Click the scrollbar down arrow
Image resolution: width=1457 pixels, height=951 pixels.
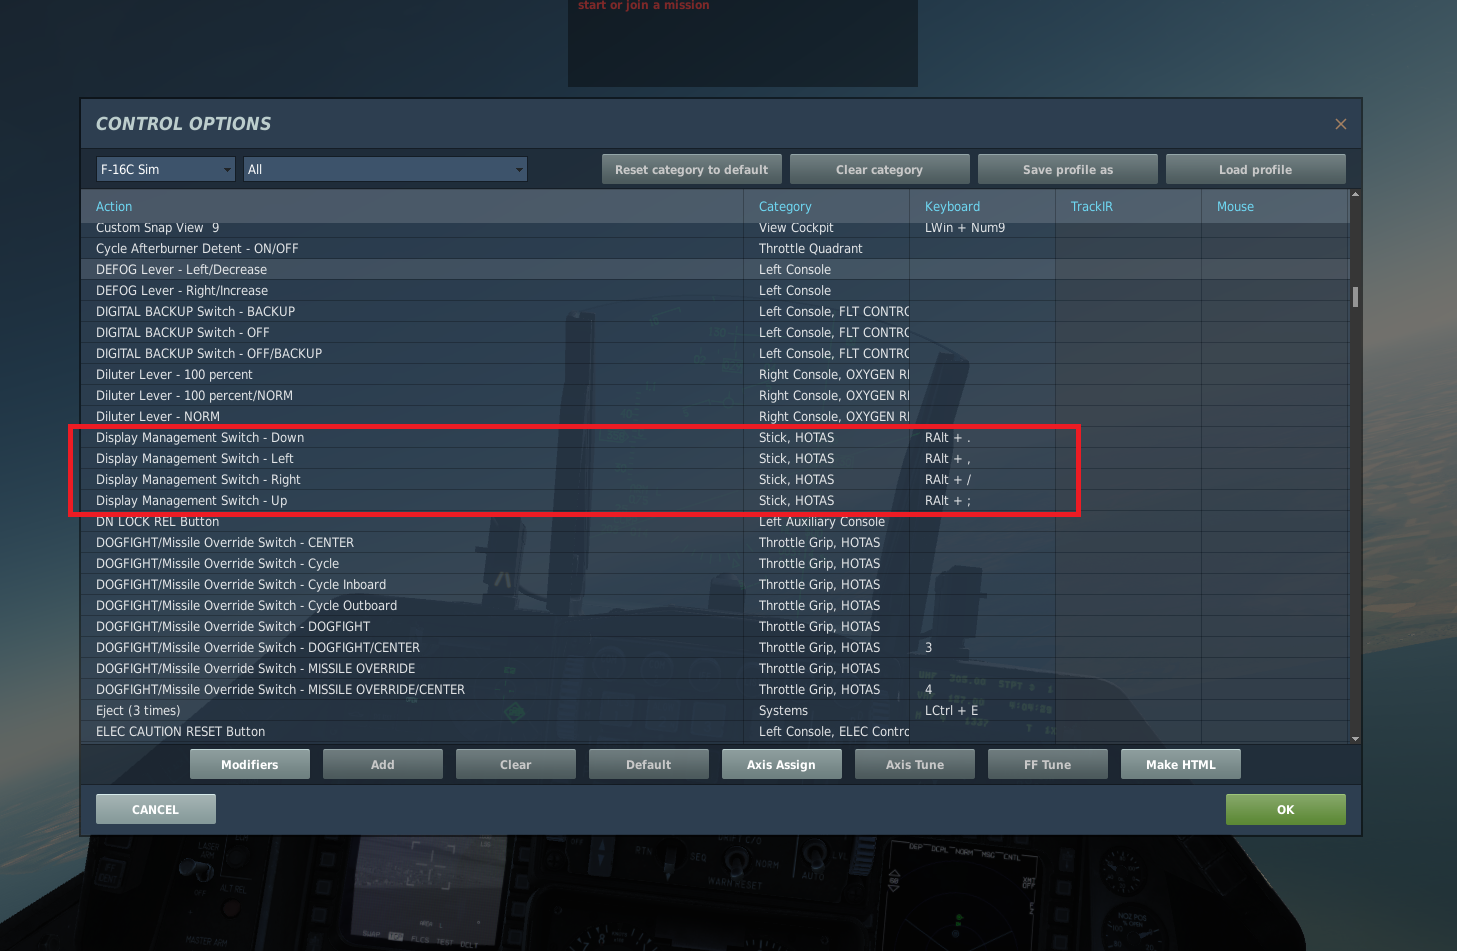tap(1355, 738)
